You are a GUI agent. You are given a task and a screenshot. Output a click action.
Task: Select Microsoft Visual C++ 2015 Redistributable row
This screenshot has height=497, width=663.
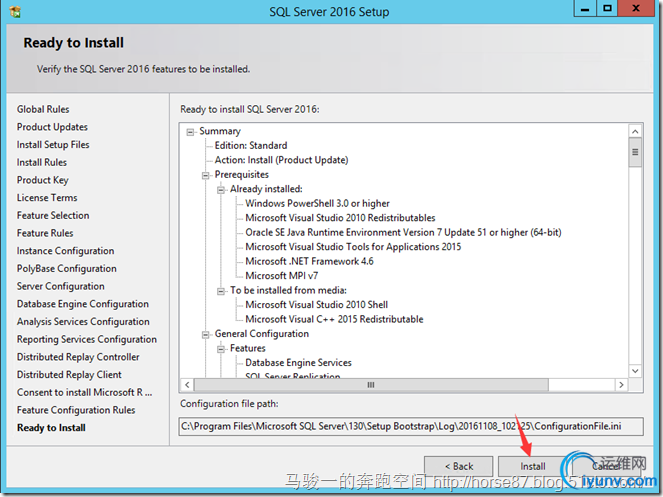(334, 320)
